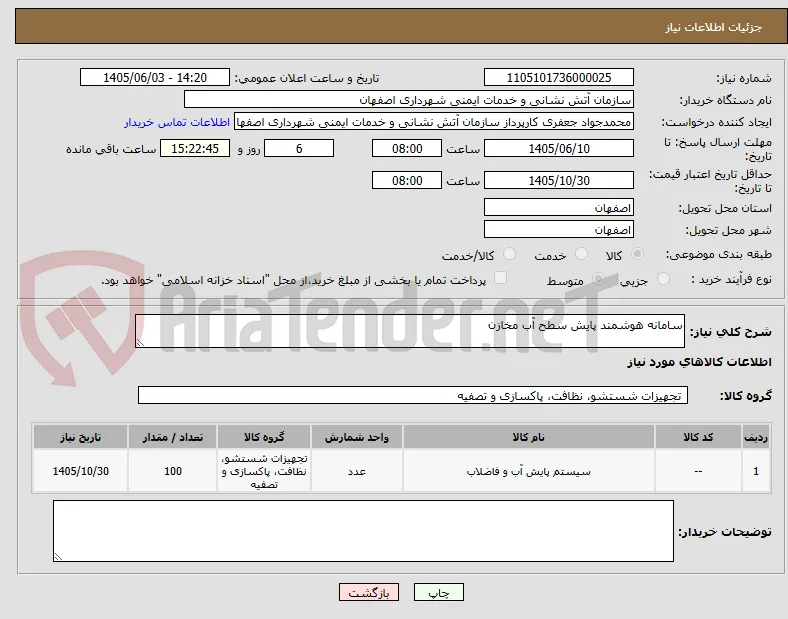Click the delivery province field اصفهان

click(x=558, y=208)
